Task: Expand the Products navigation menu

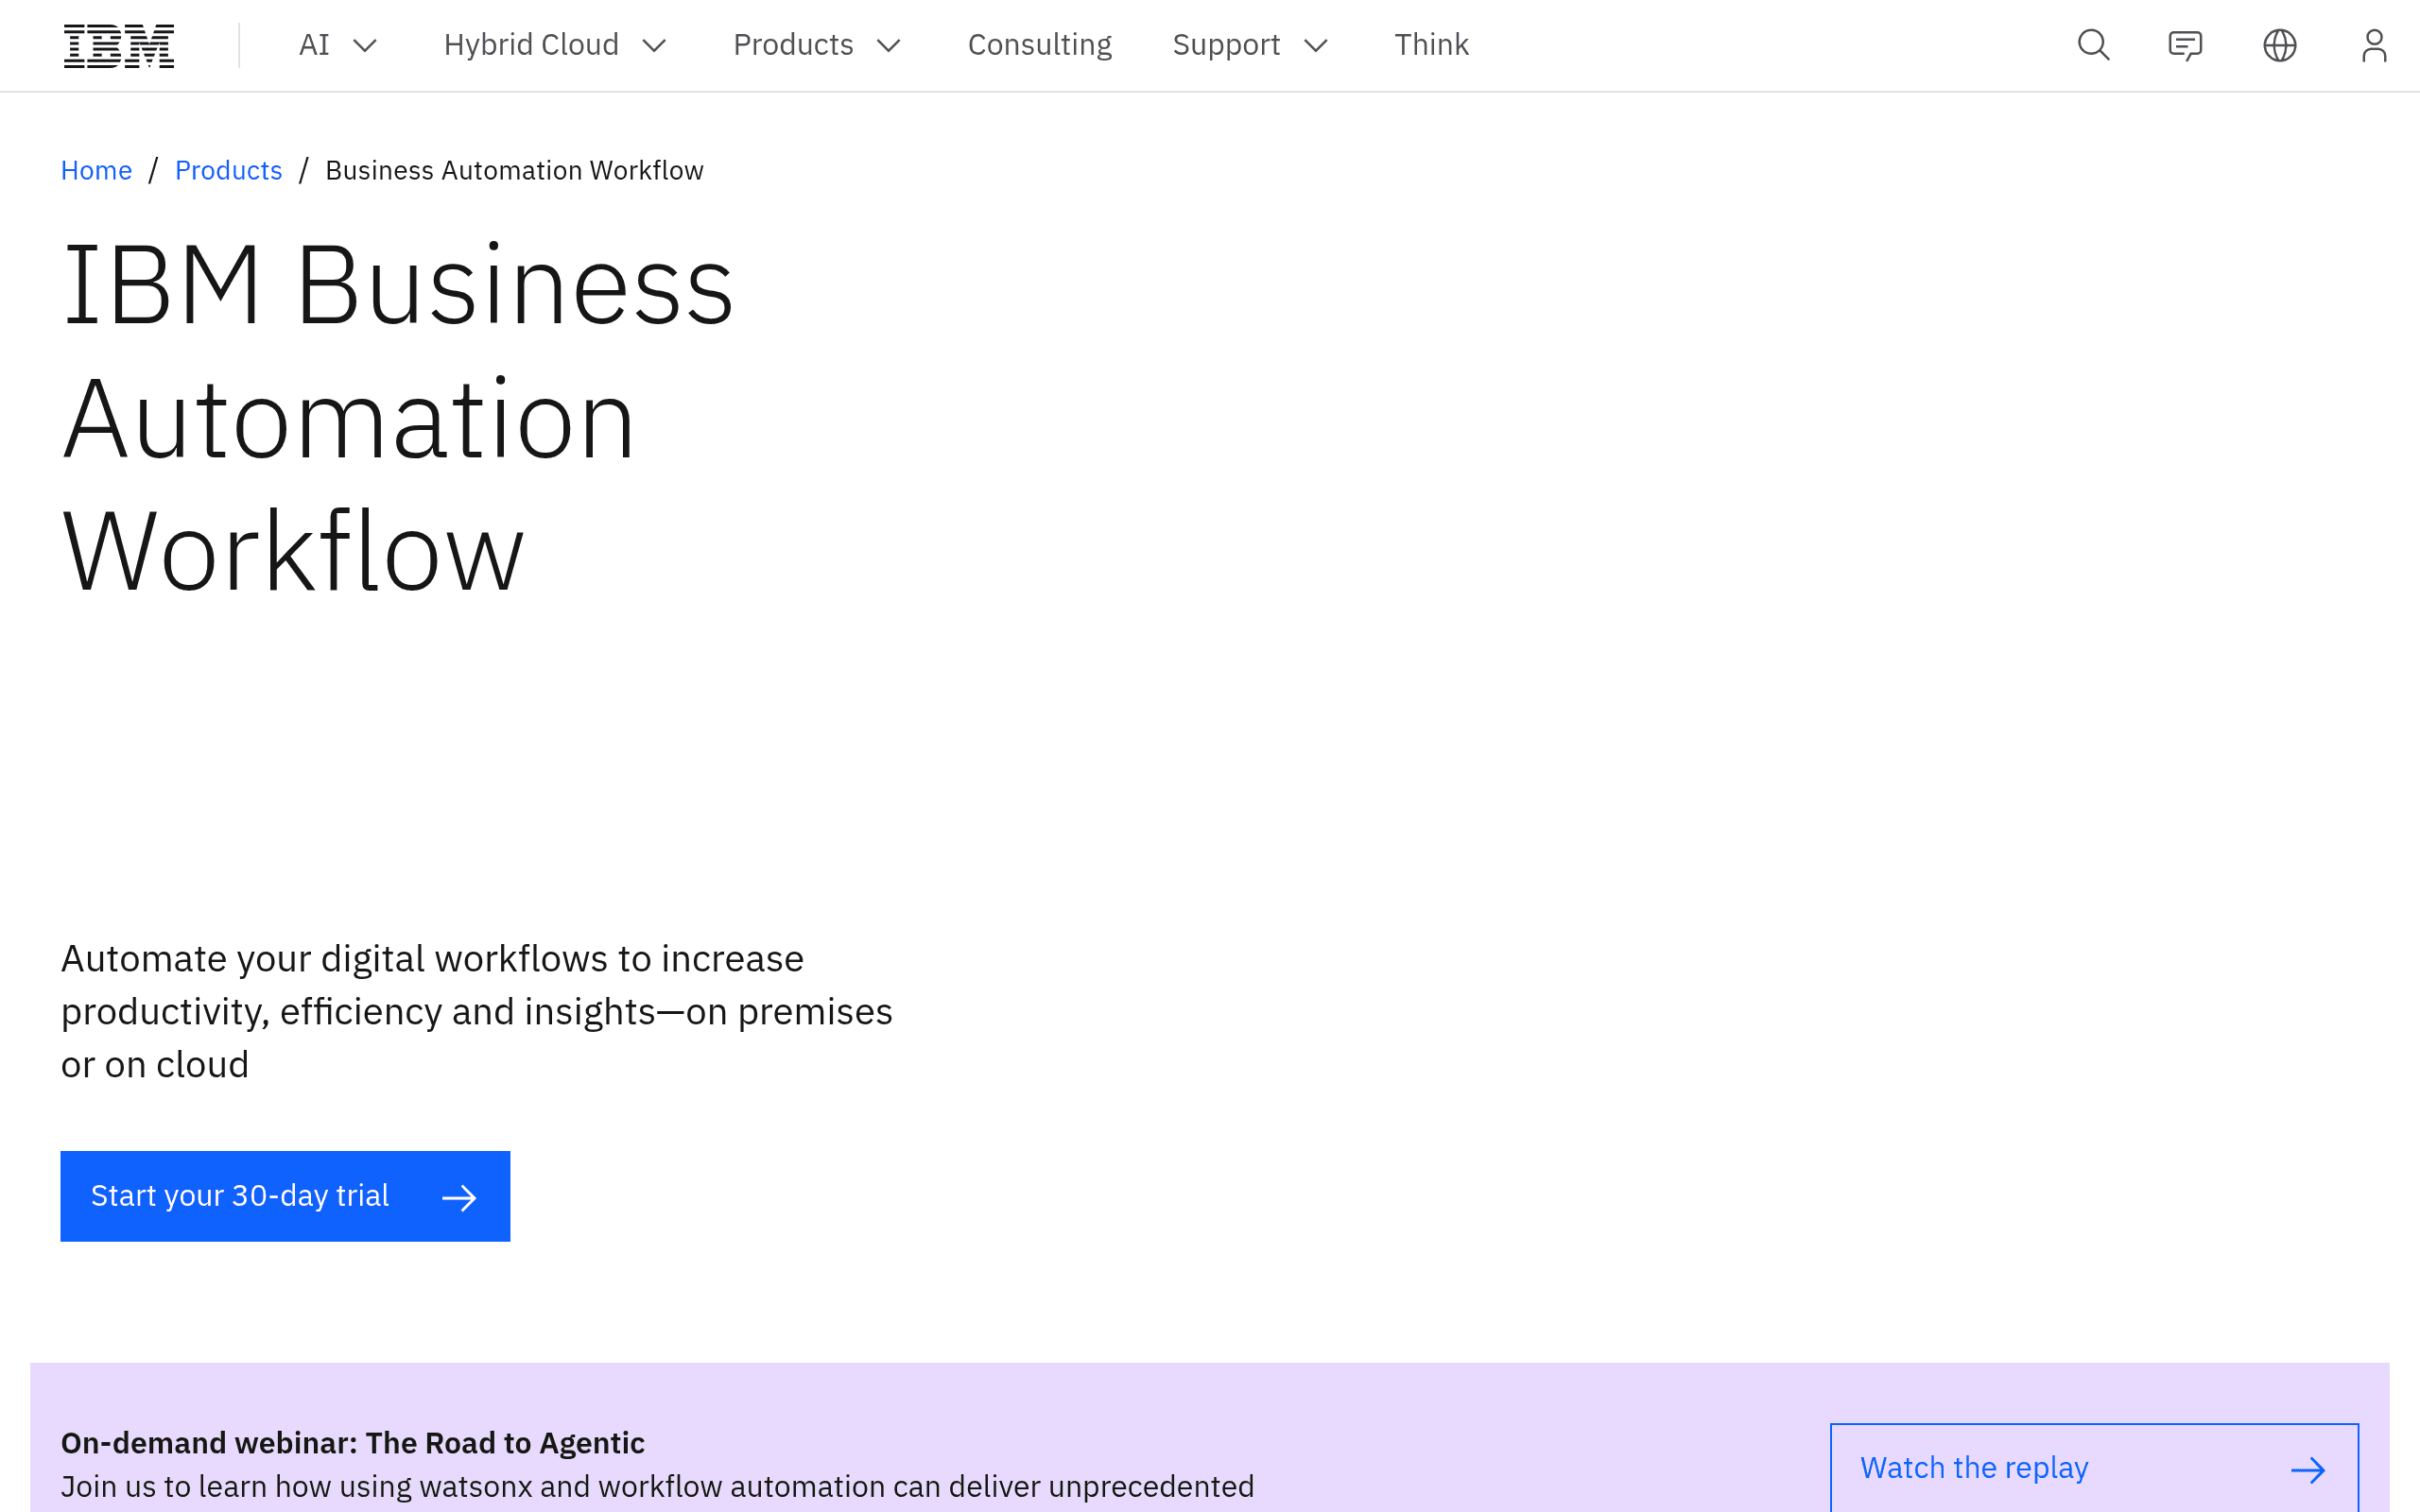Action: [817, 45]
